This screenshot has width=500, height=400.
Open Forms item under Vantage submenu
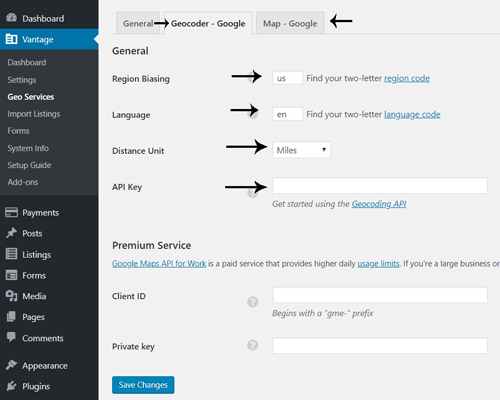pos(18,131)
